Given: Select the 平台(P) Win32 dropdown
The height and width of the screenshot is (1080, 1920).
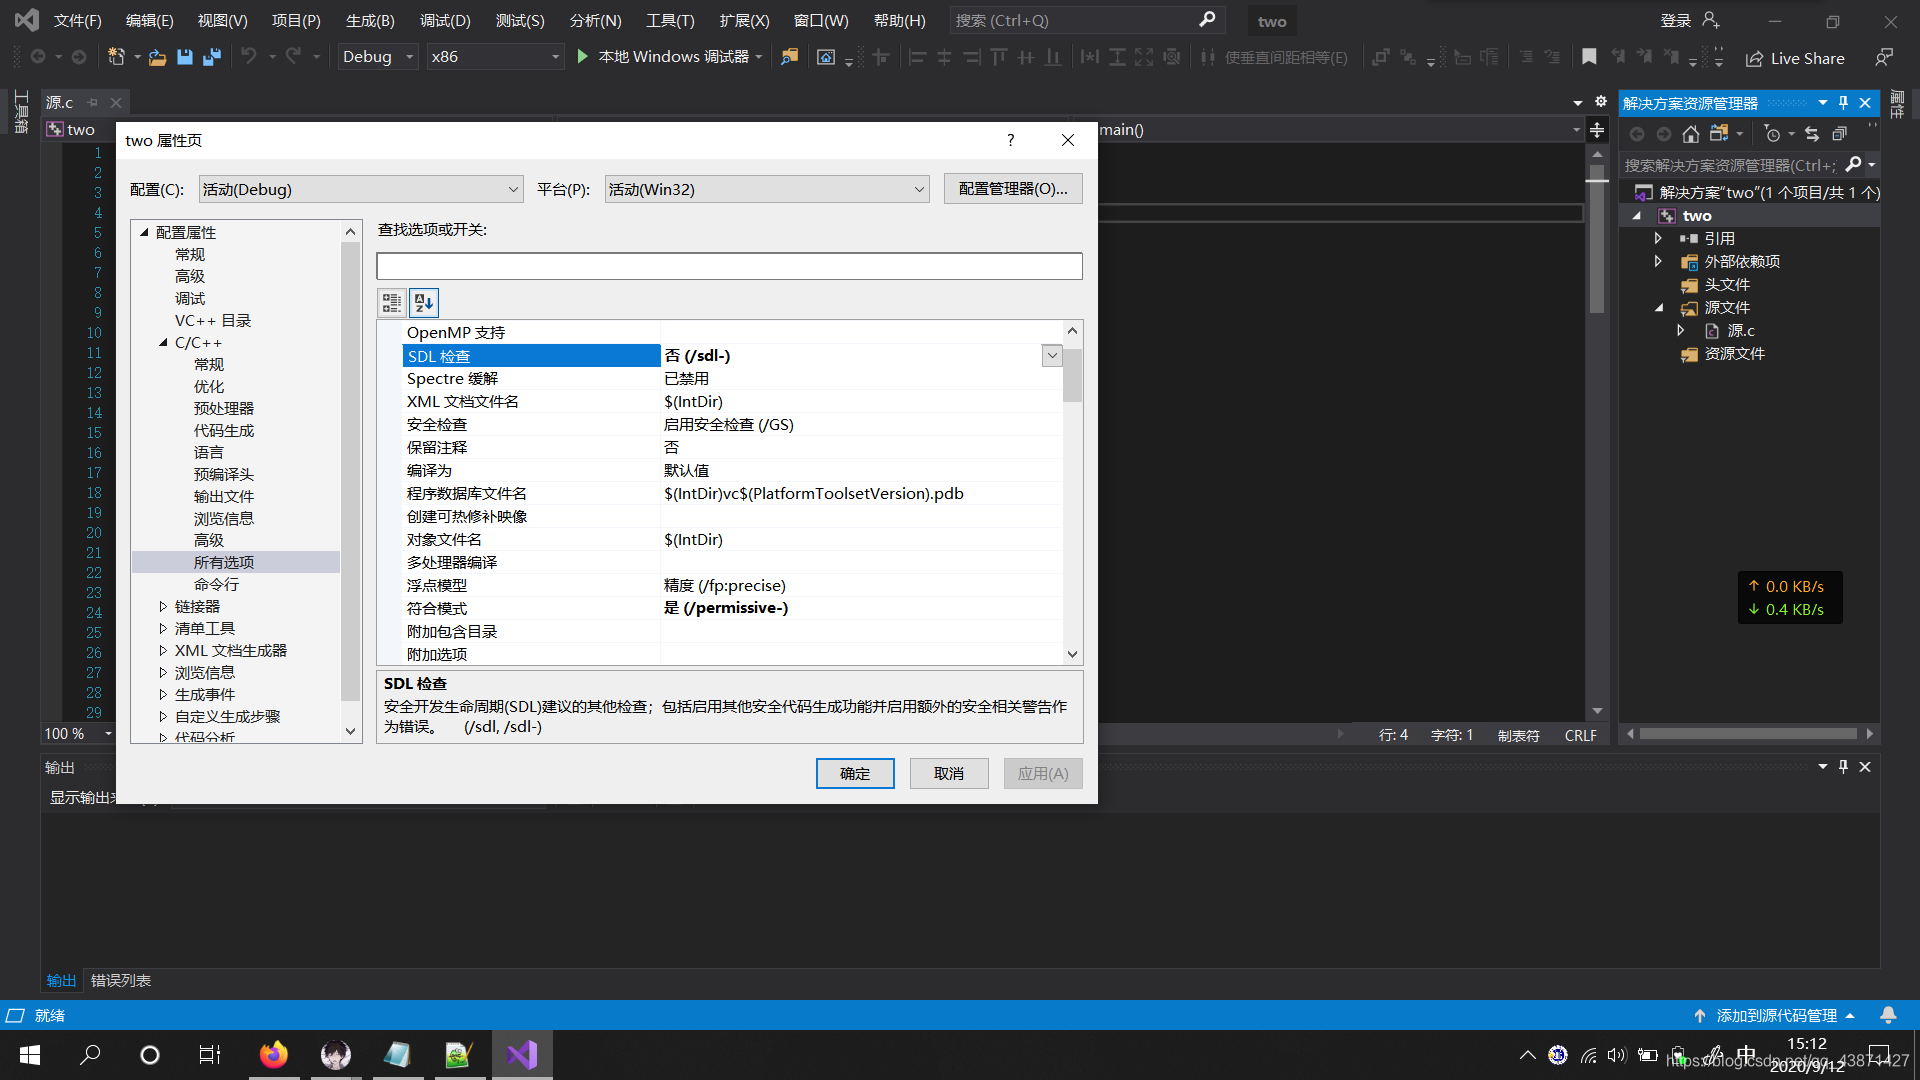Looking at the screenshot, I should pos(766,189).
